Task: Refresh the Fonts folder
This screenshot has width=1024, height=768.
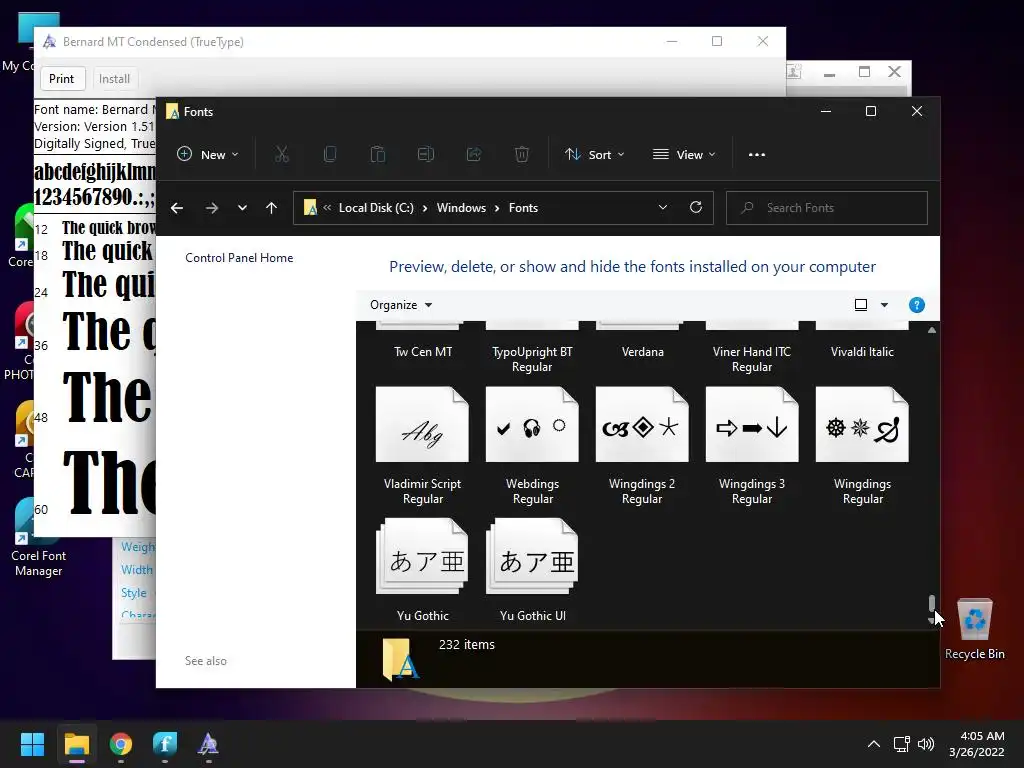Action: pos(696,207)
